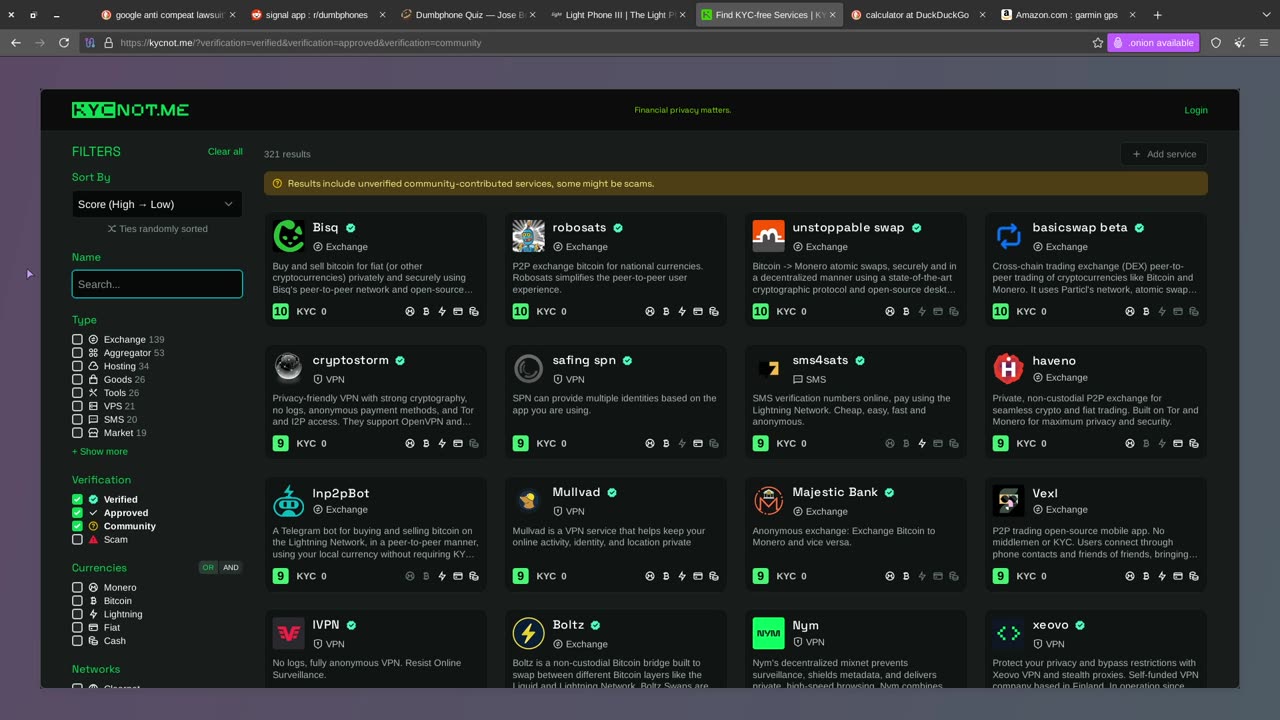
Task: Enable the Exchange type filter
Action: tap(77, 340)
